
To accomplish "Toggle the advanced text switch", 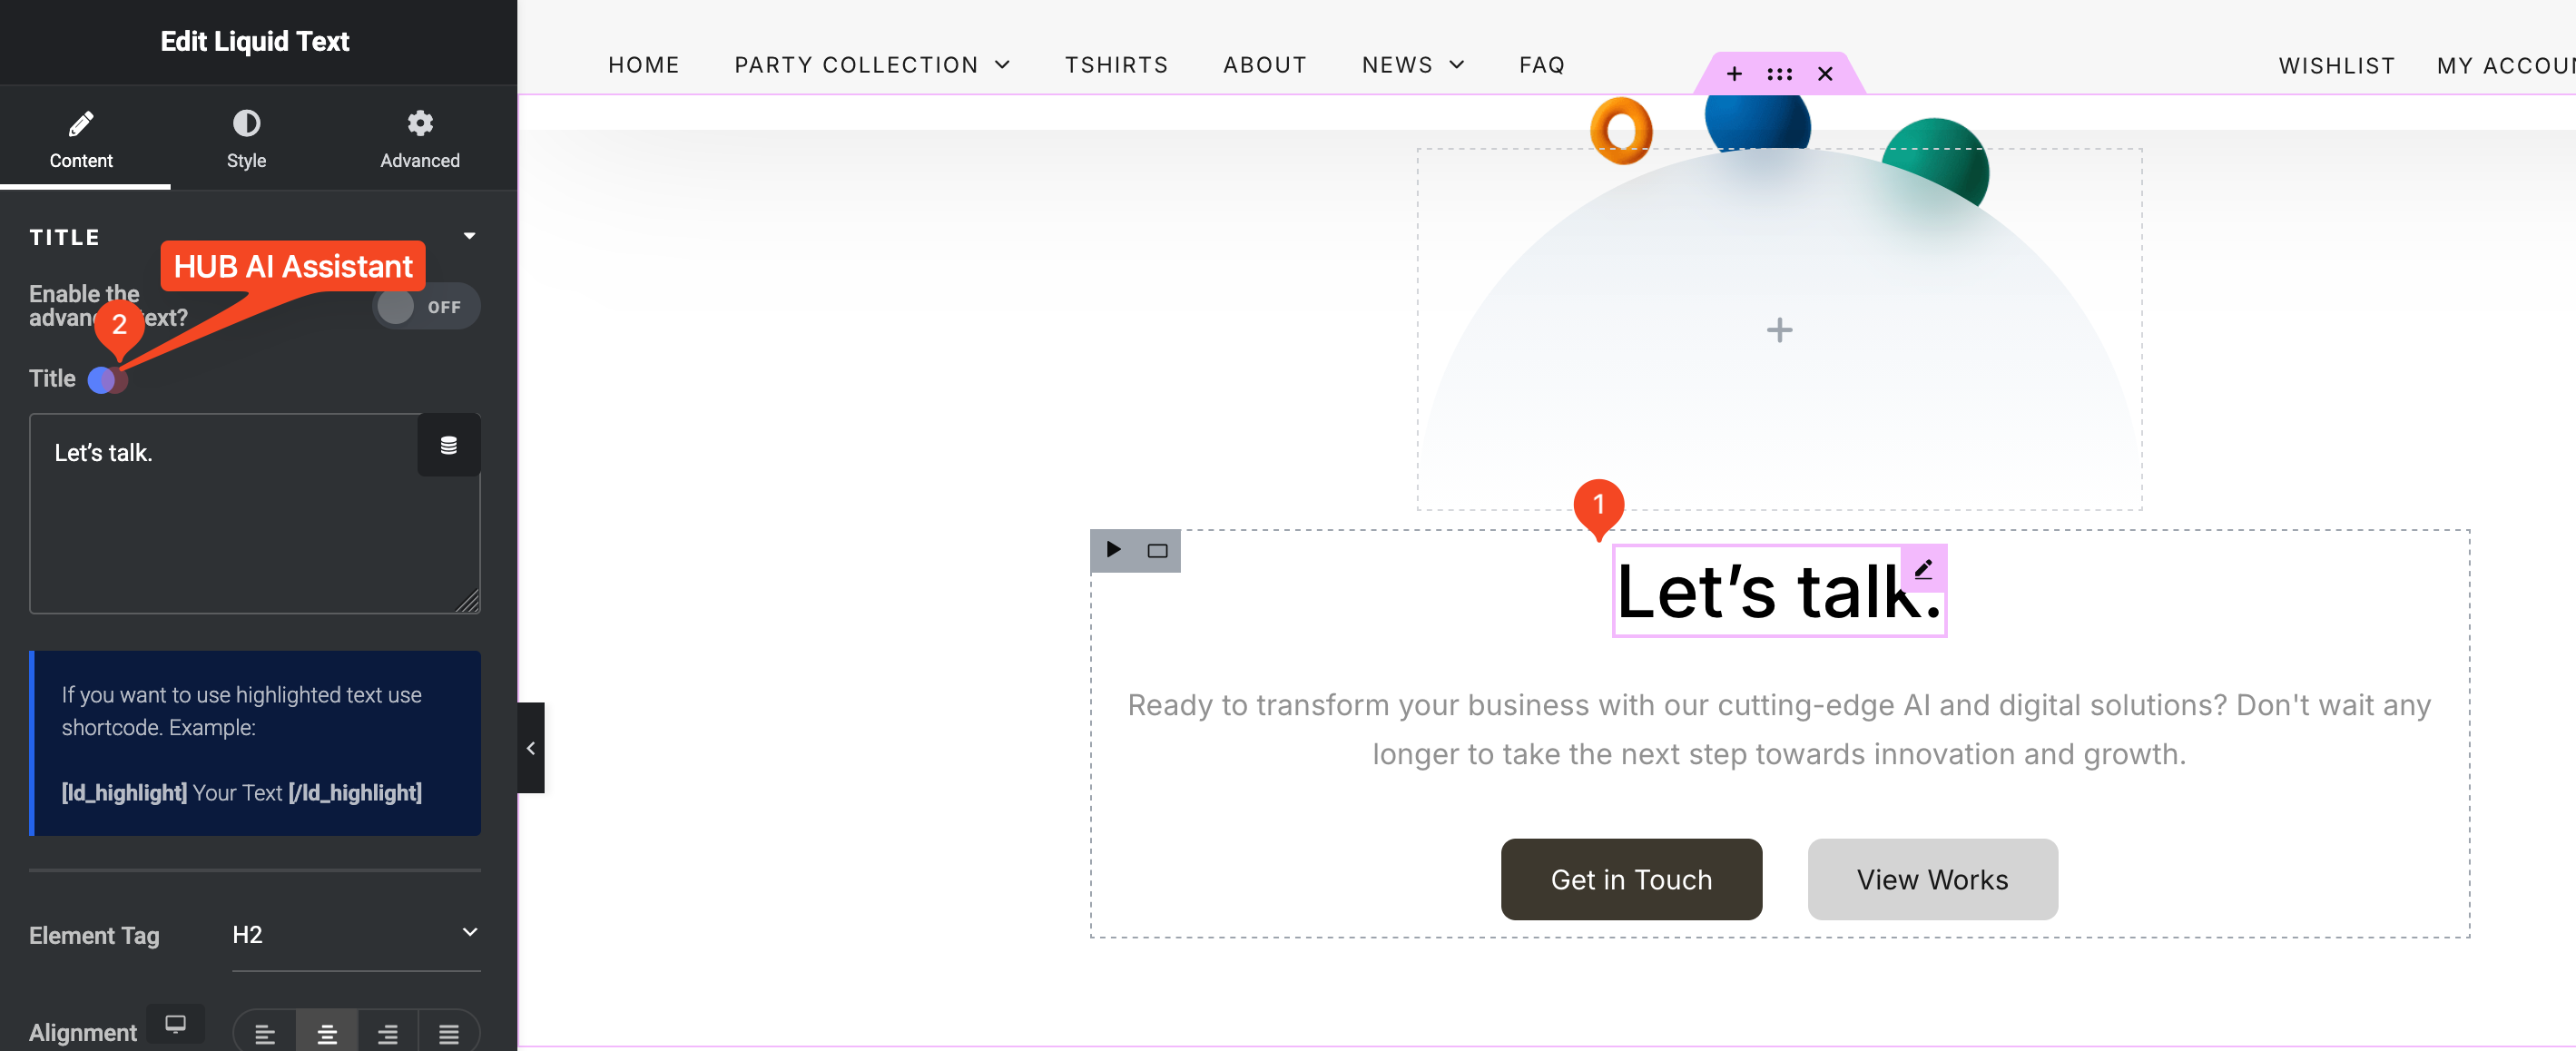I will coord(425,307).
